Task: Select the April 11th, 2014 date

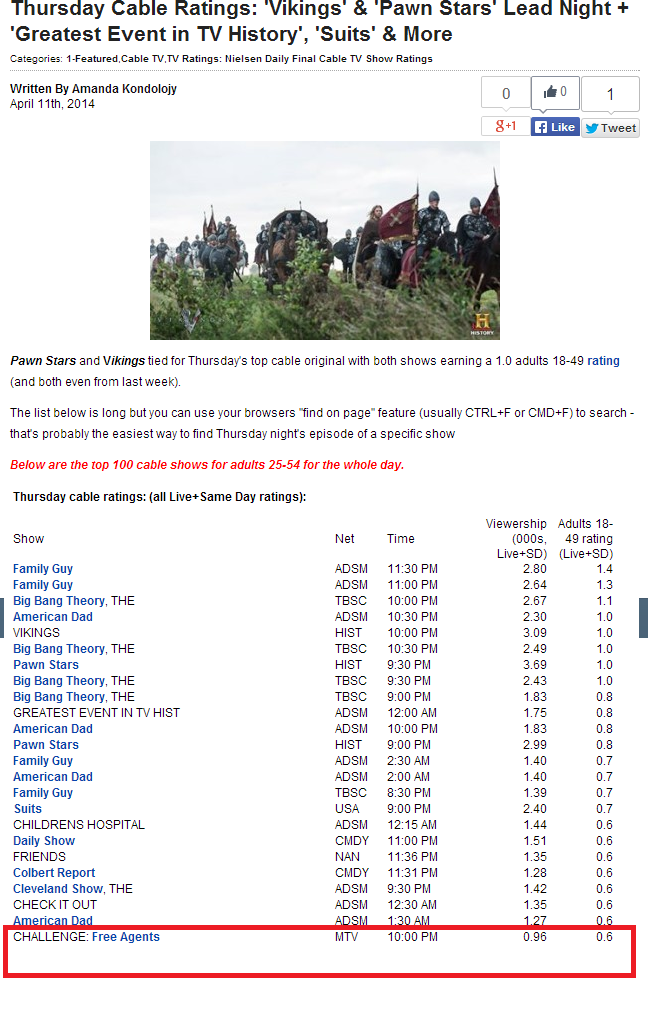Action: click(52, 104)
